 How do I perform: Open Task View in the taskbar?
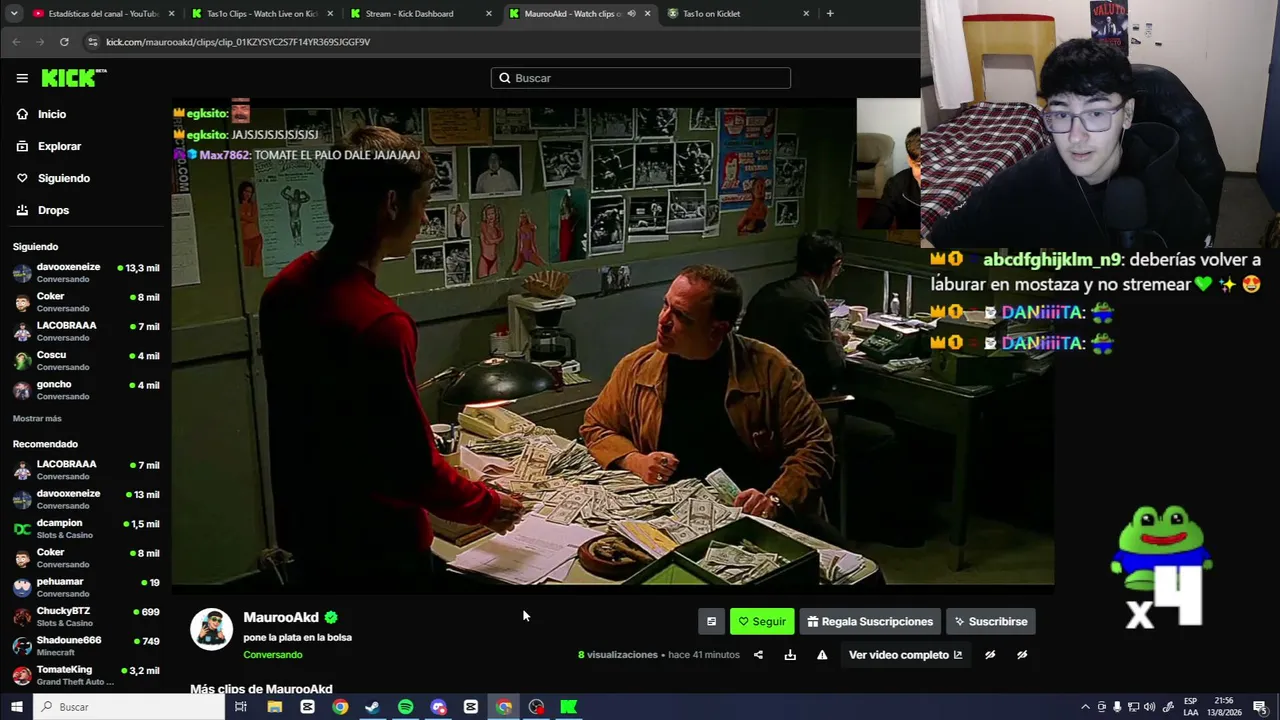(x=241, y=707)
